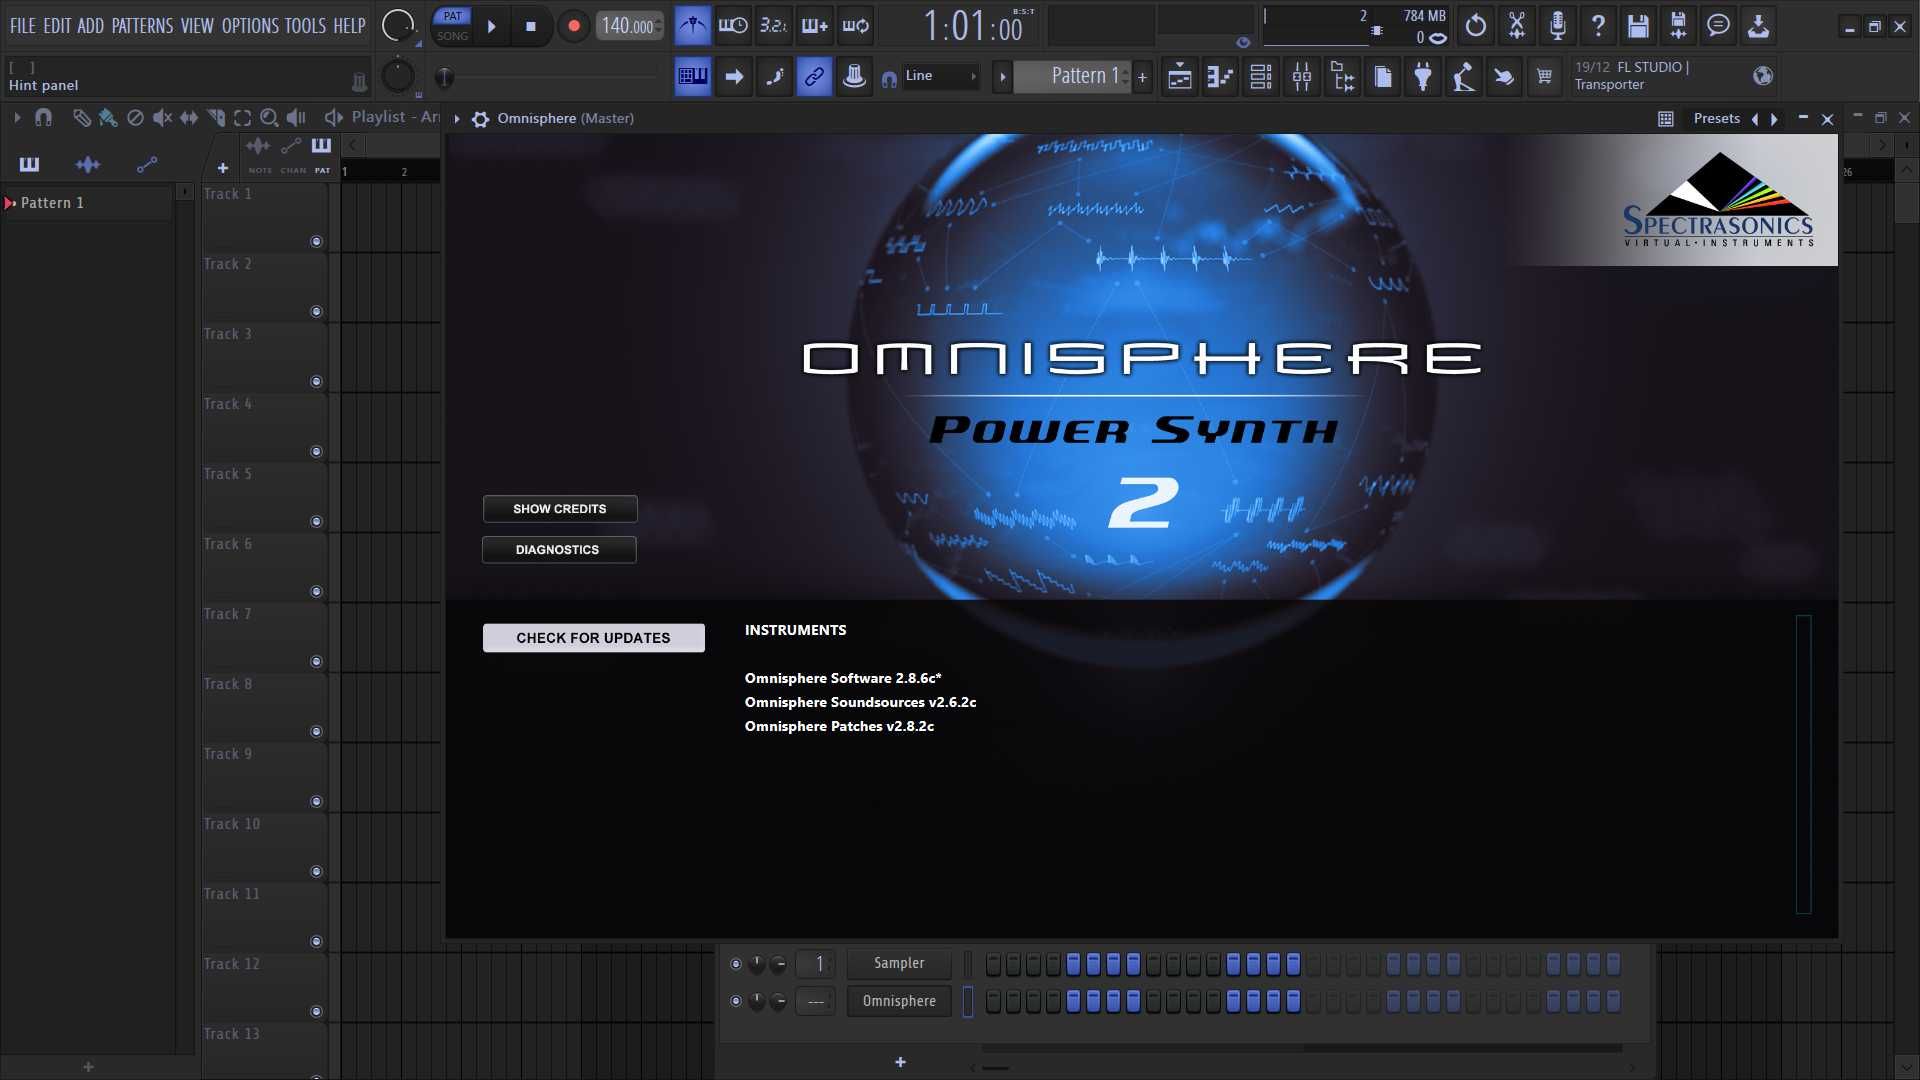Open the Pattern 1 selector dropdown
The image size is (1920, 1080).
pyautogui.click(x=1073, y=76)
